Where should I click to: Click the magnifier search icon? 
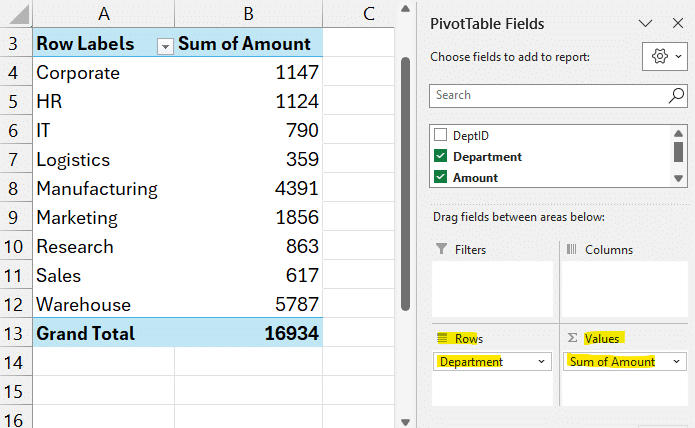coord(676,95)
